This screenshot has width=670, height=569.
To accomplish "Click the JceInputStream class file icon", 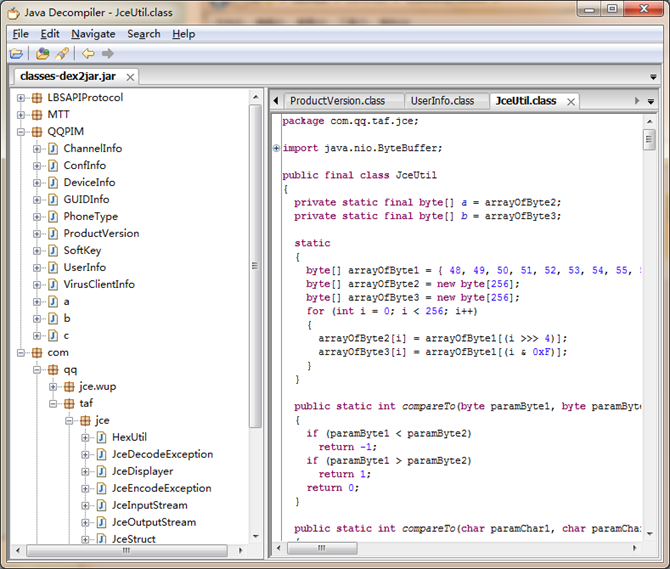I will tap(101, 506).
